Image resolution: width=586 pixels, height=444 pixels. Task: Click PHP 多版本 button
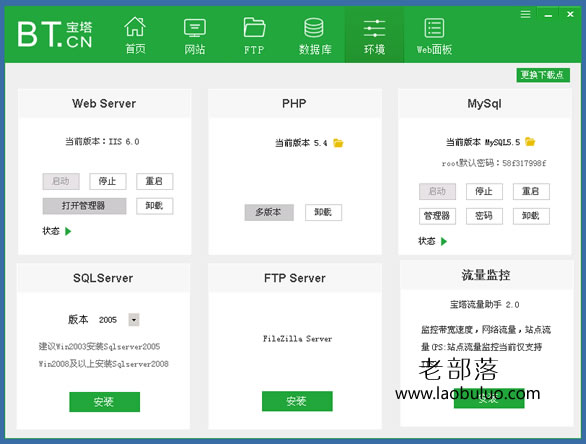pos(269,212)
